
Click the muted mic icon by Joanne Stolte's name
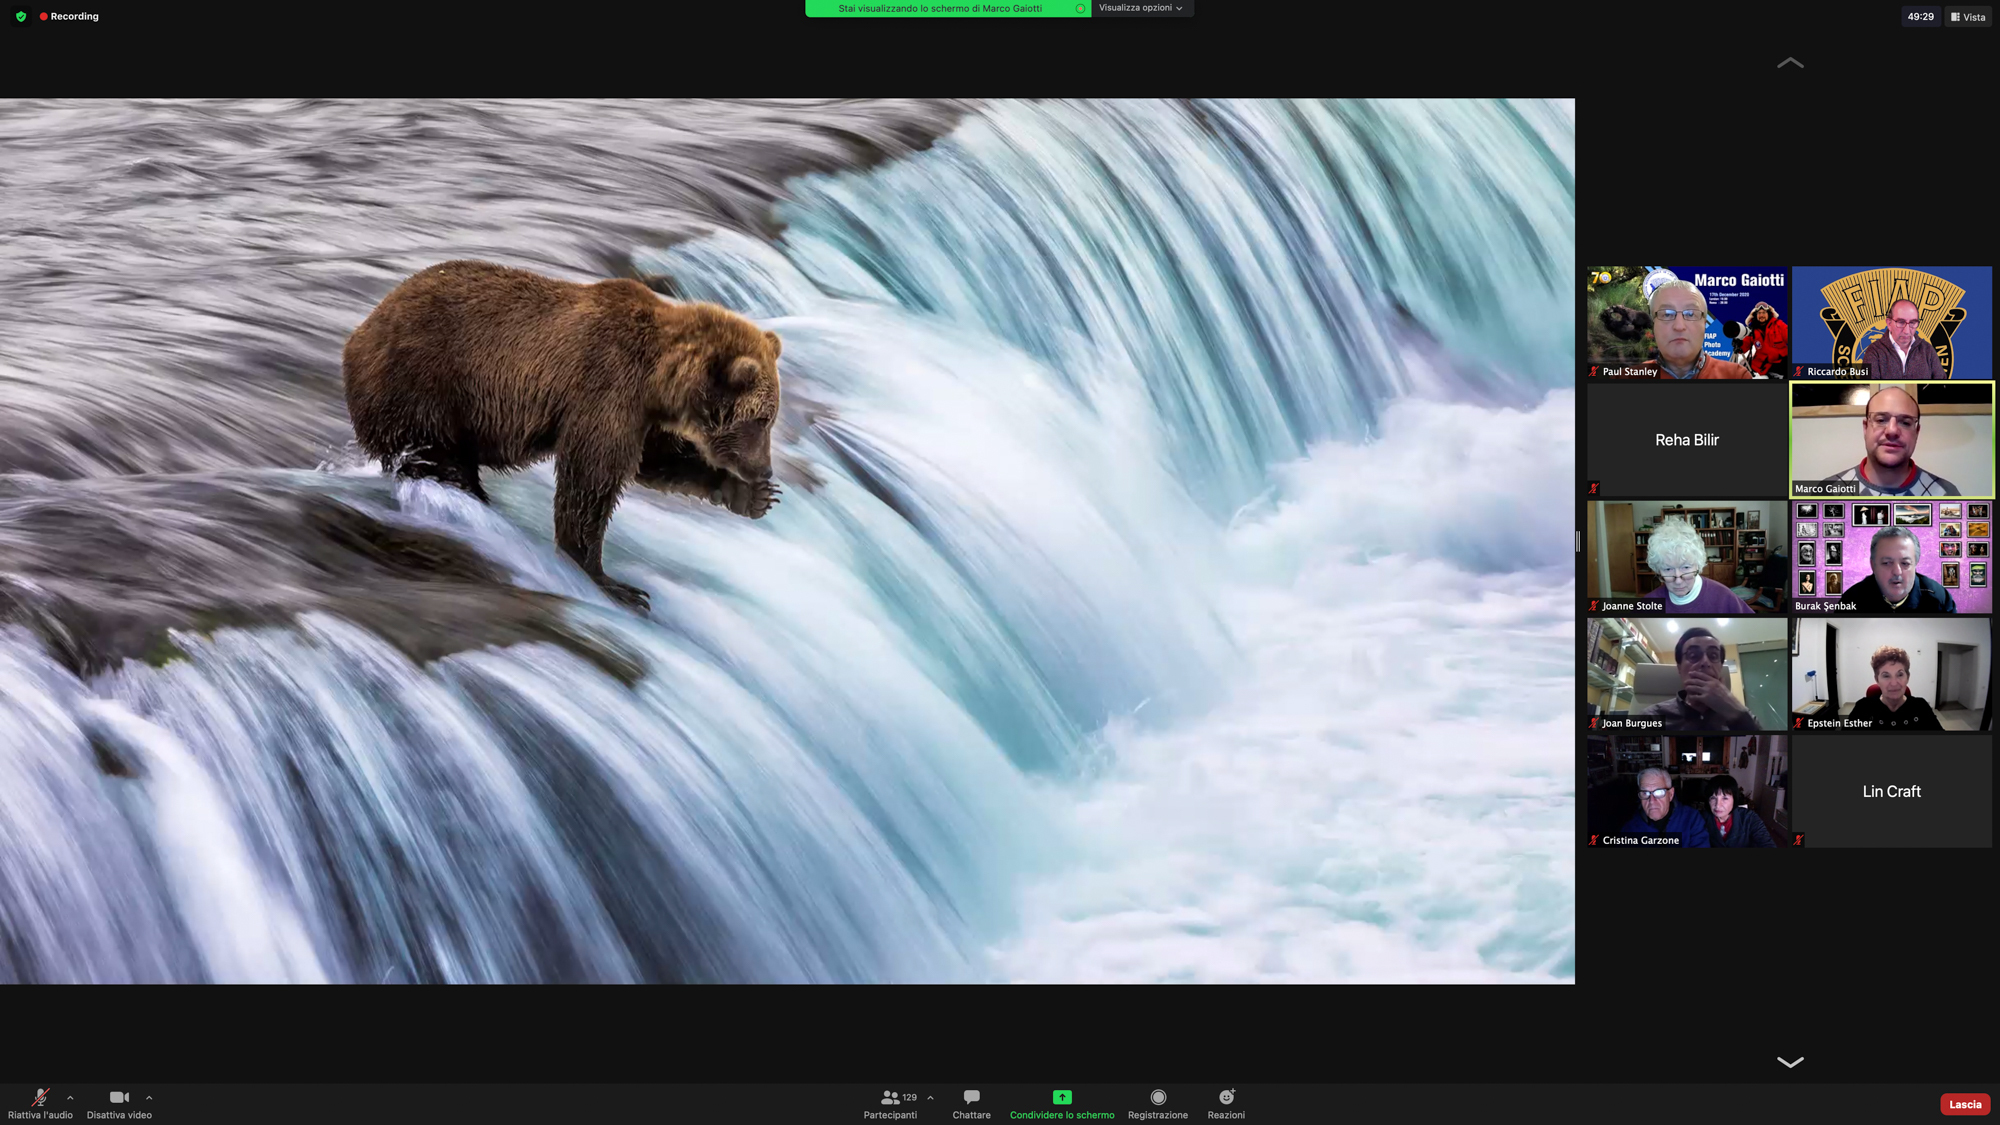[x=1594, y=606]
